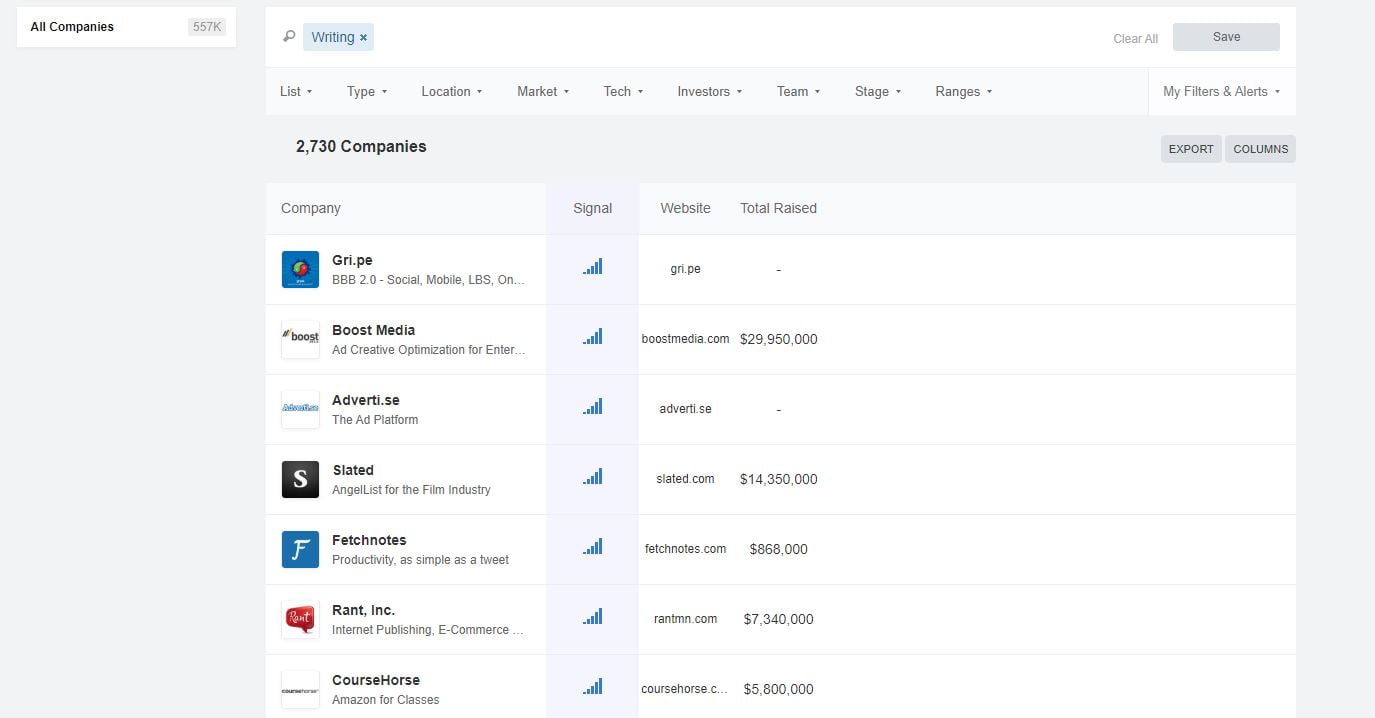Visit boostmedia.com website link
Viewport: 1375px width, 718px height.
[x=685, y=339]
